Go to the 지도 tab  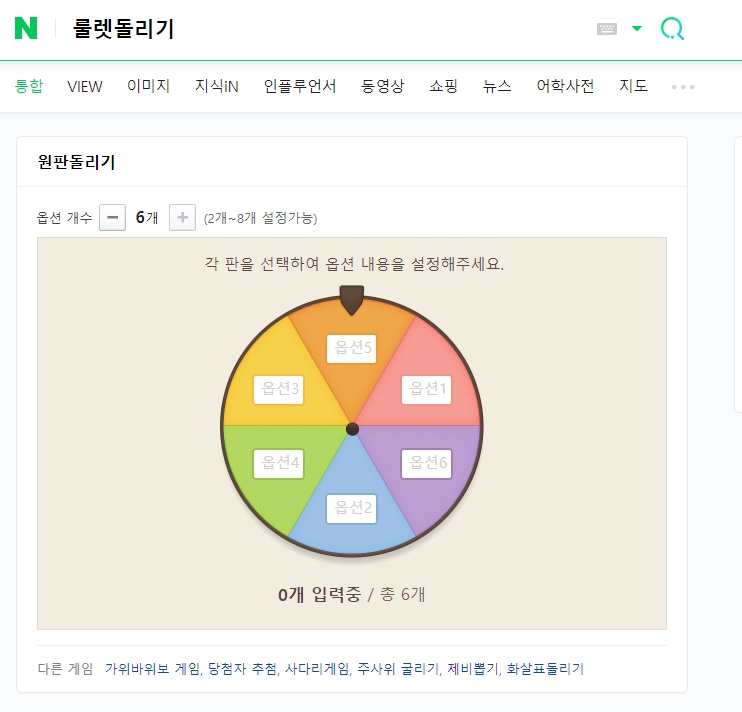coord(633,86)
